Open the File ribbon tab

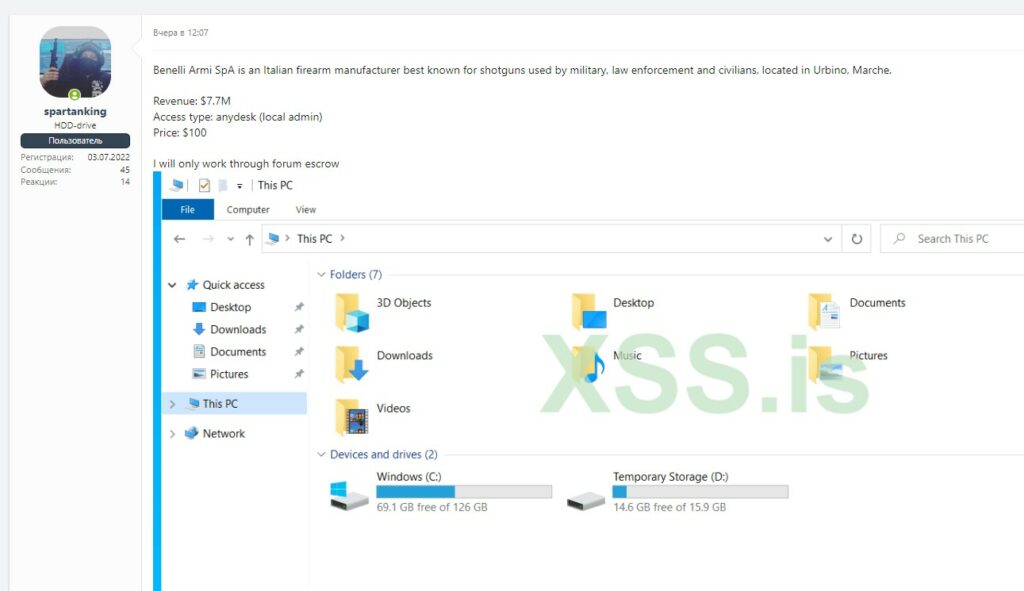(187, 210)
